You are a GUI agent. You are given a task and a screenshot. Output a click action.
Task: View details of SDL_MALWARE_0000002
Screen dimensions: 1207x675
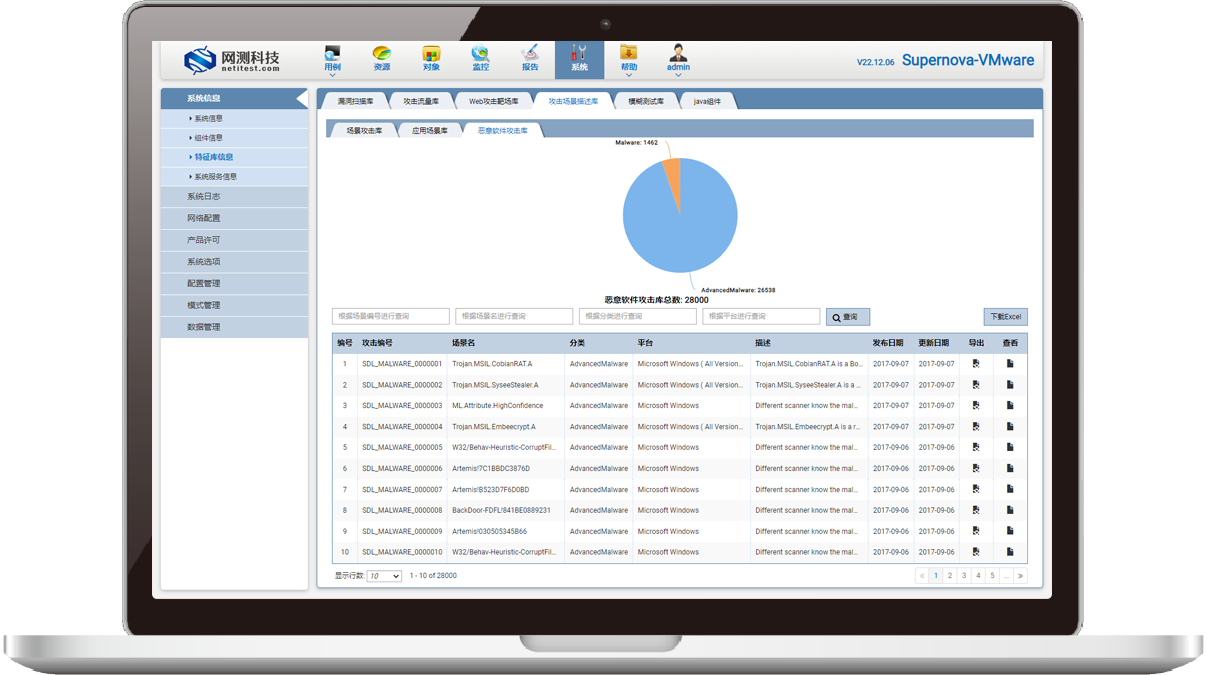pyautogui.click(x=1010, y=385)
